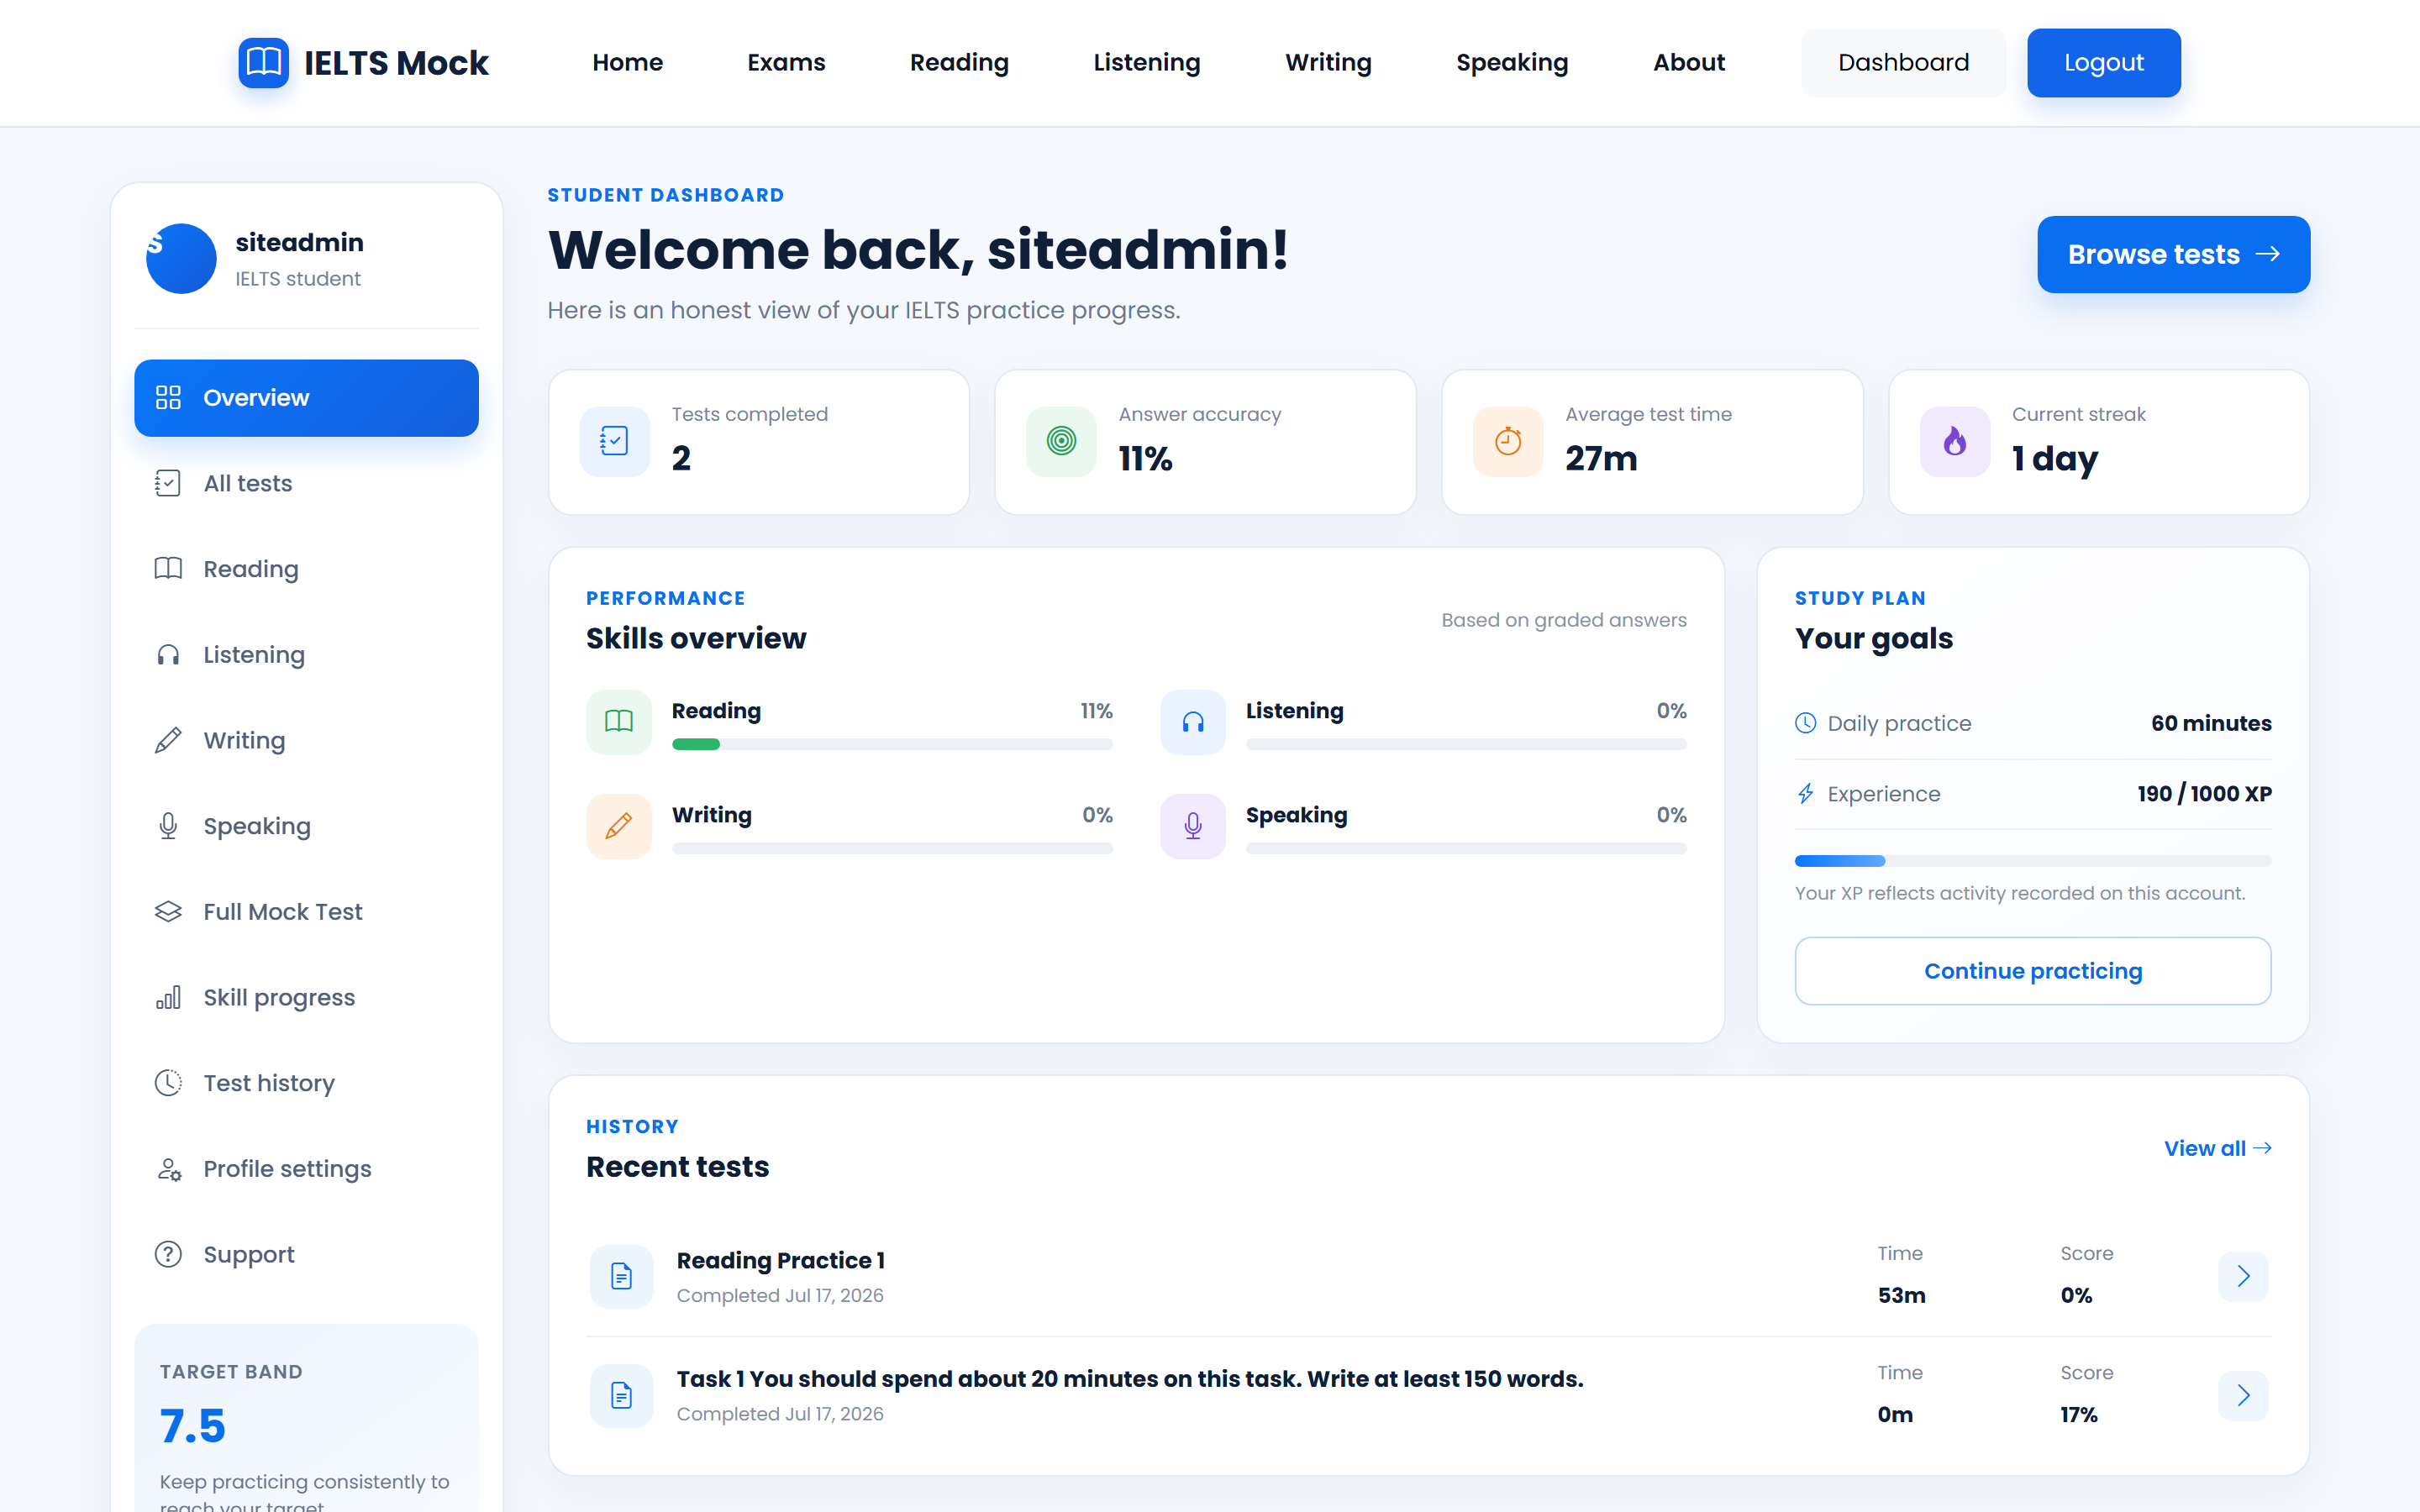
Task: Click the IELTS Mock book logo icon
Action: 263,62
